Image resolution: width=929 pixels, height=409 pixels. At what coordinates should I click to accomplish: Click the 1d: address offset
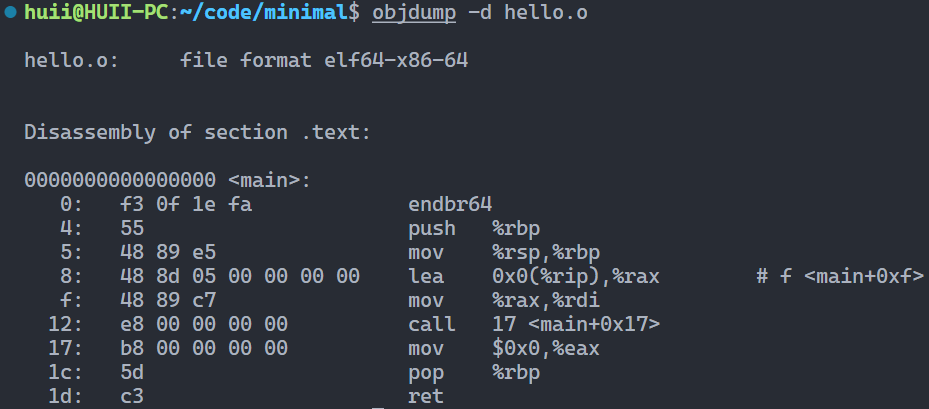point(66,396)
